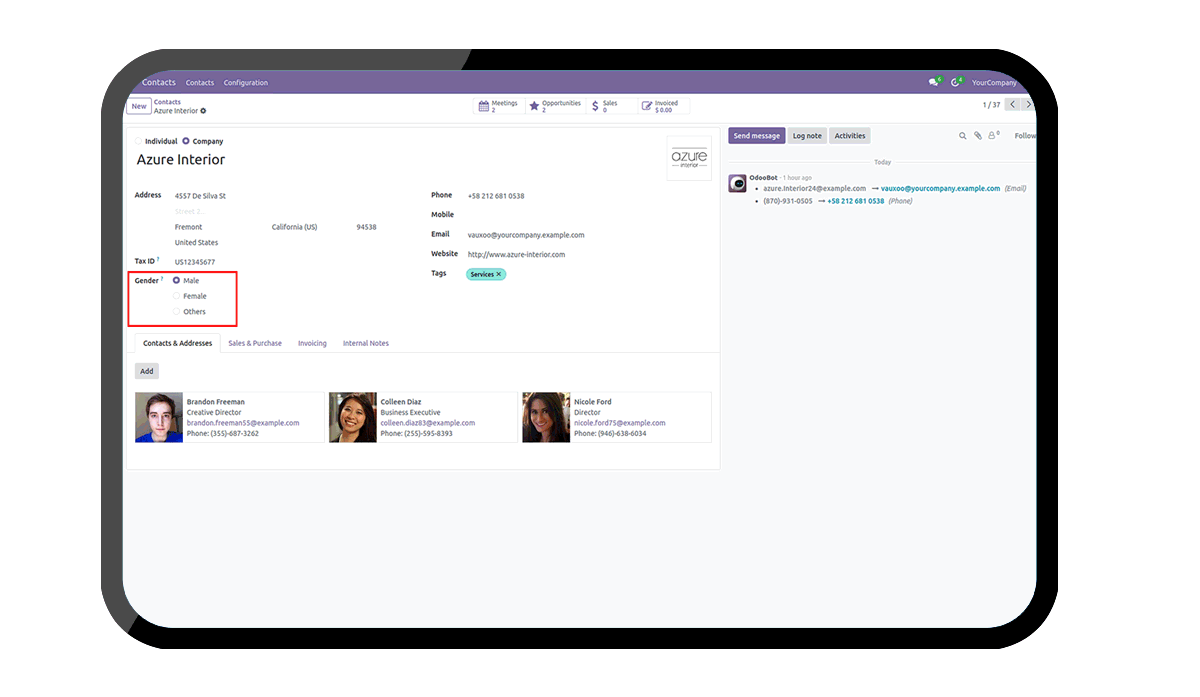1200x697 pixels.
Task: Click the OdooBot avatar in chatter
Action: [x=737, y=183]
